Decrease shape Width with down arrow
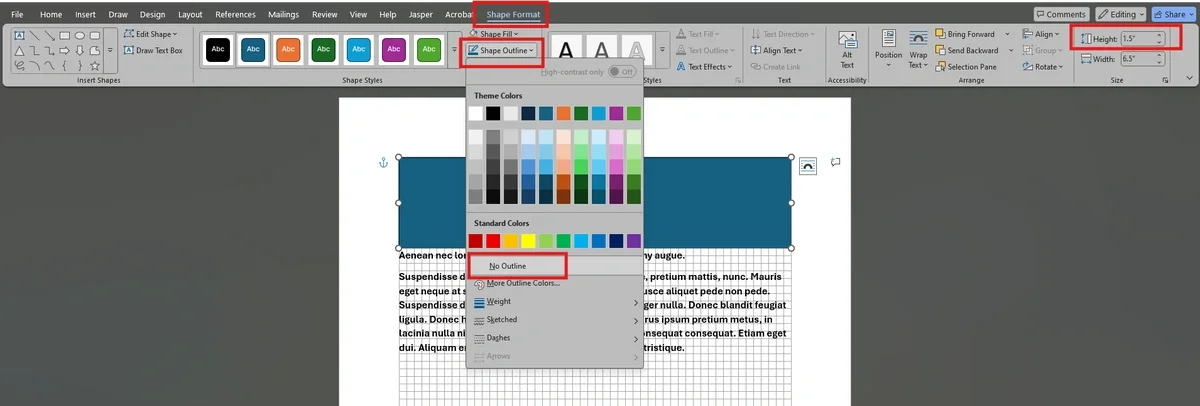1200x406 pixels. [1159, 62]
